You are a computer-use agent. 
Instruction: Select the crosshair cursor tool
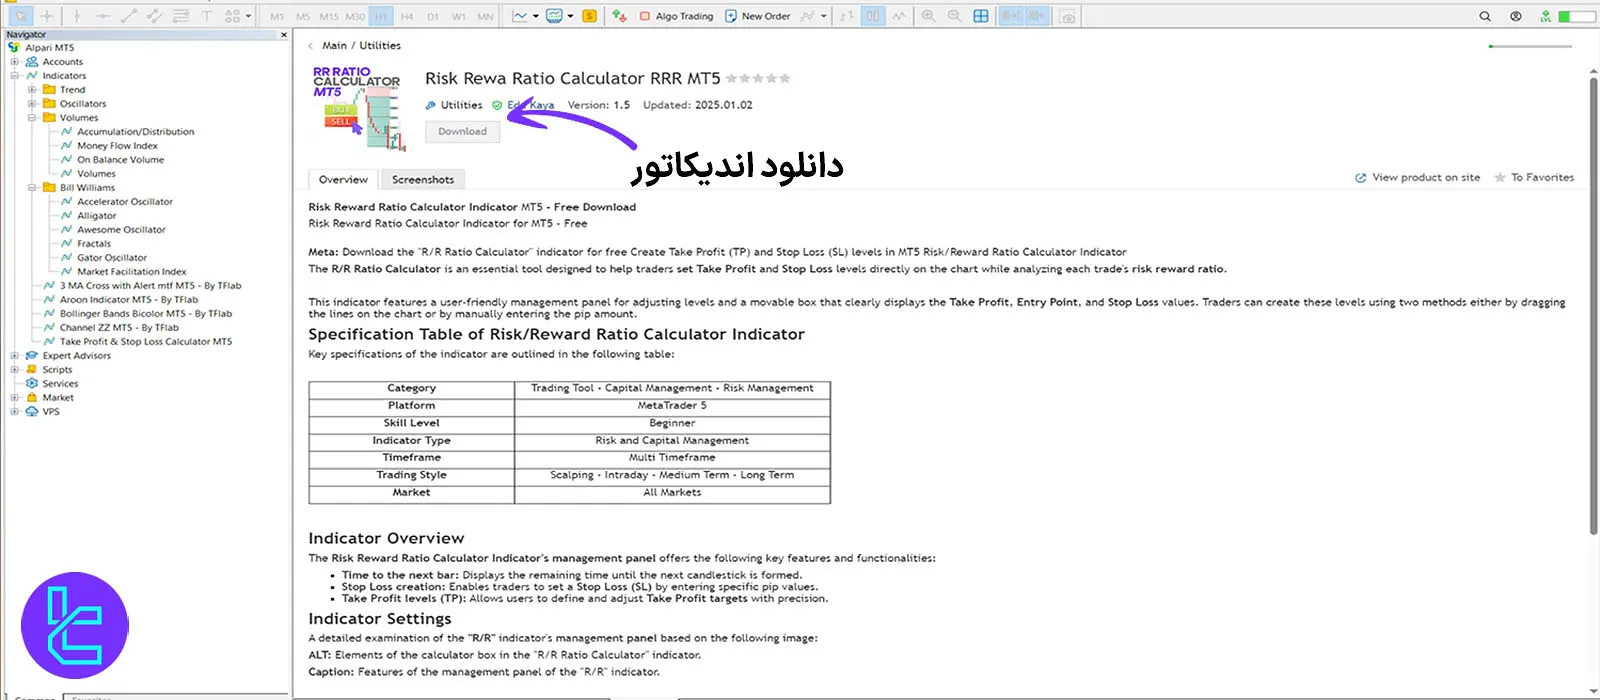coord(46,16)
